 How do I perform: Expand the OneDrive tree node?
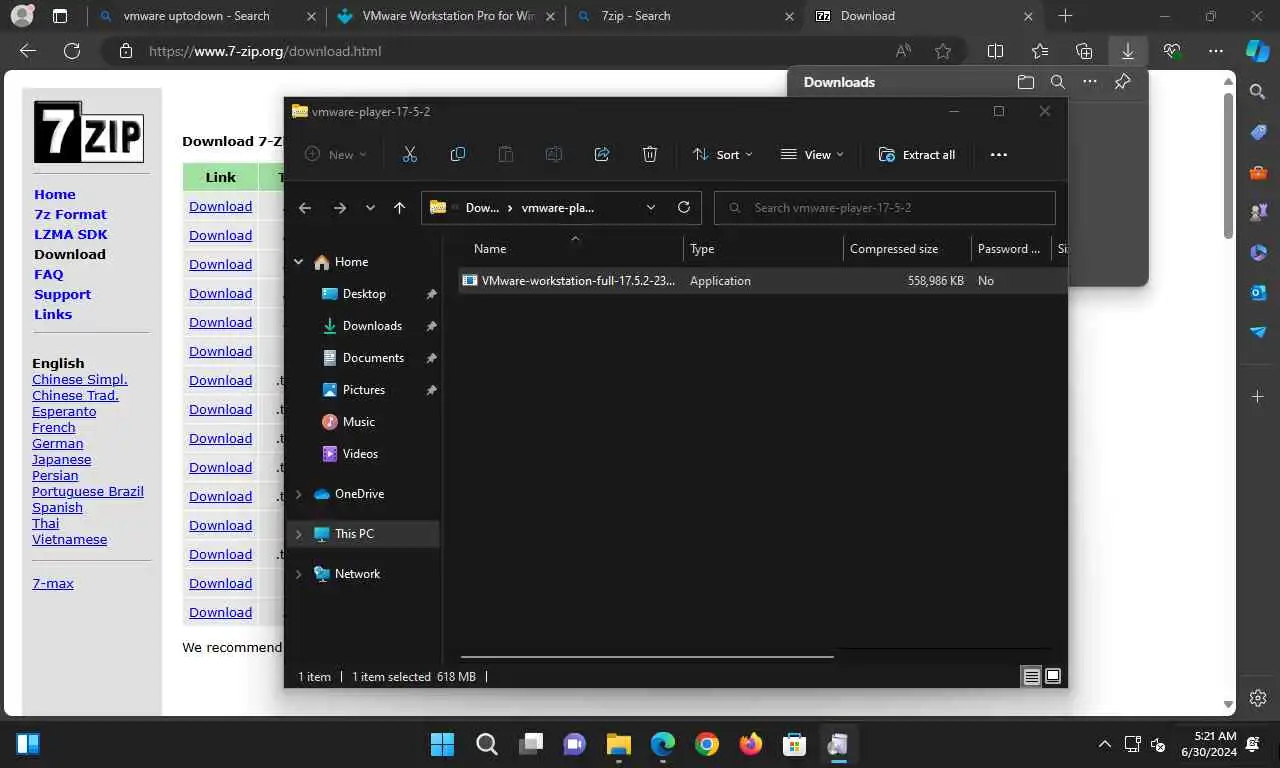(x=298, y=494)
